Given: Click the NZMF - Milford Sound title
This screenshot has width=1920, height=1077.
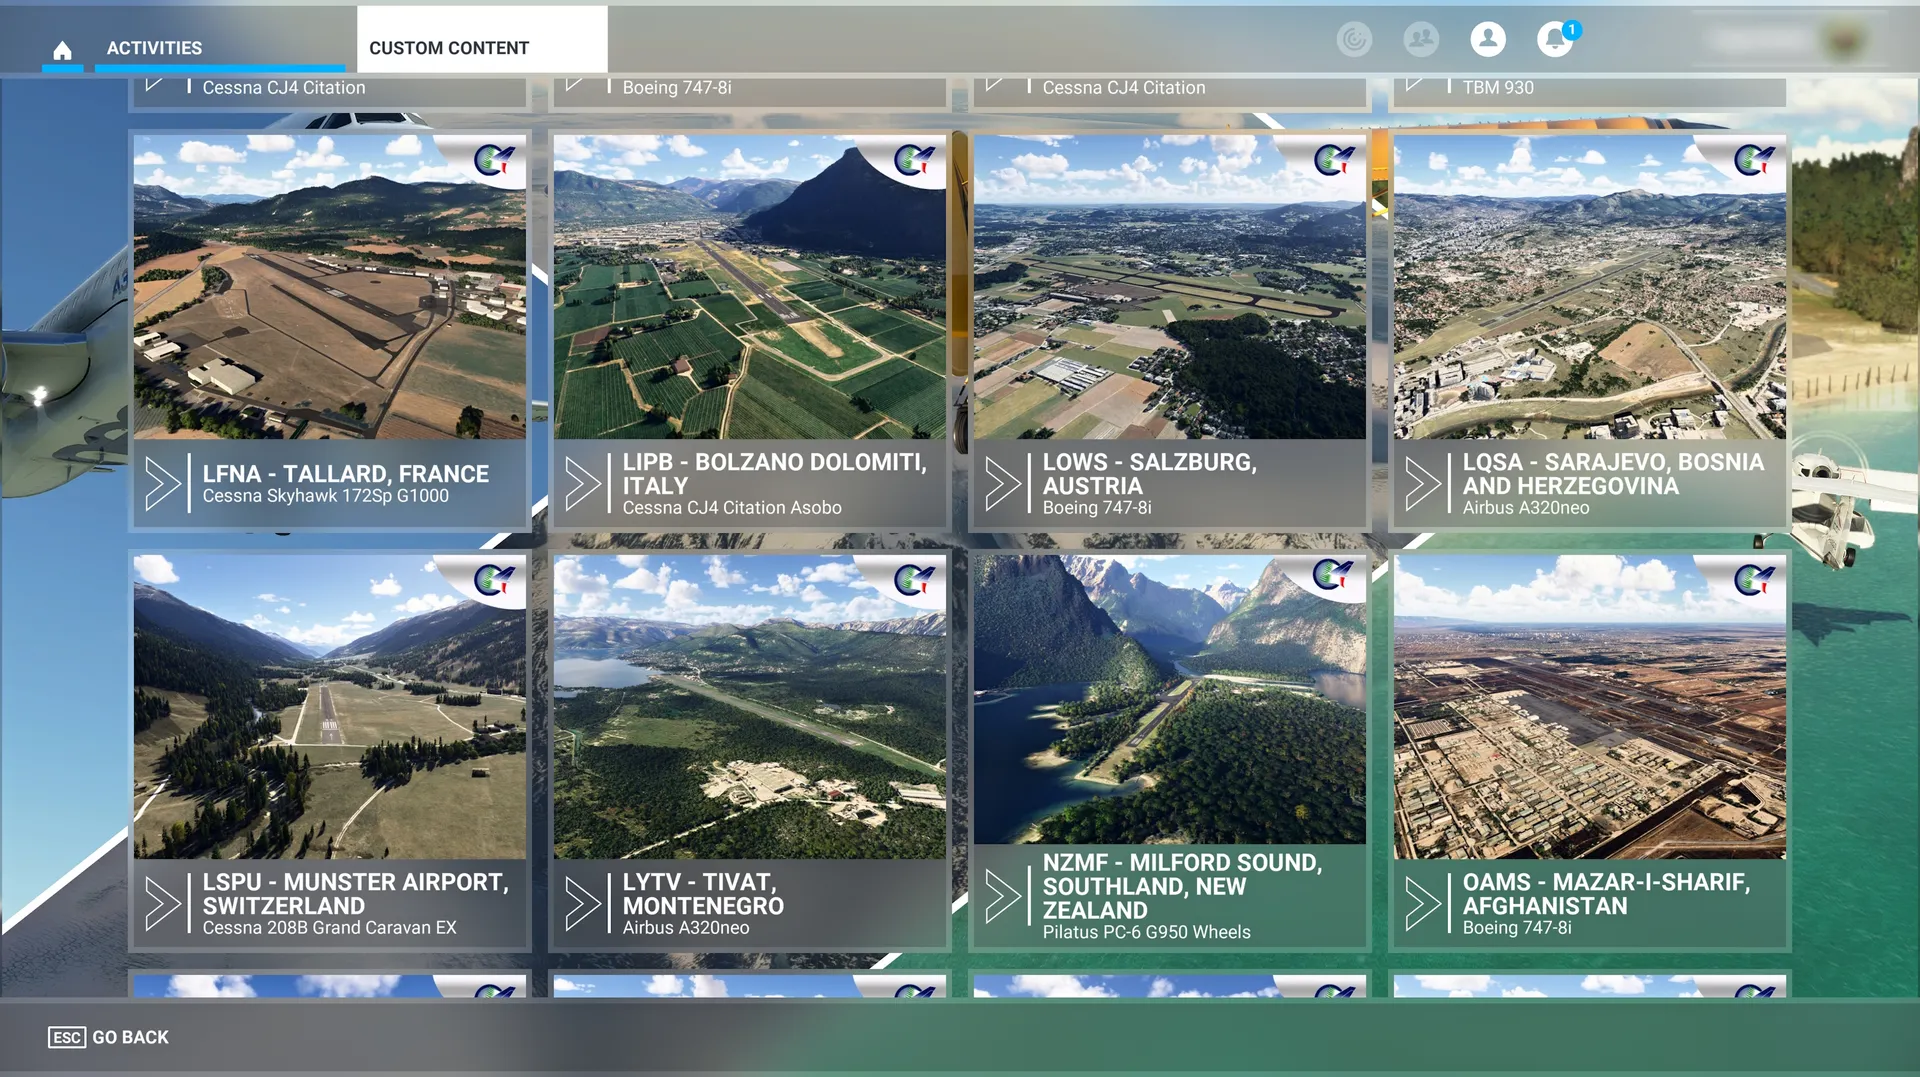Looking at the screenshot, I should point(1183,886).
